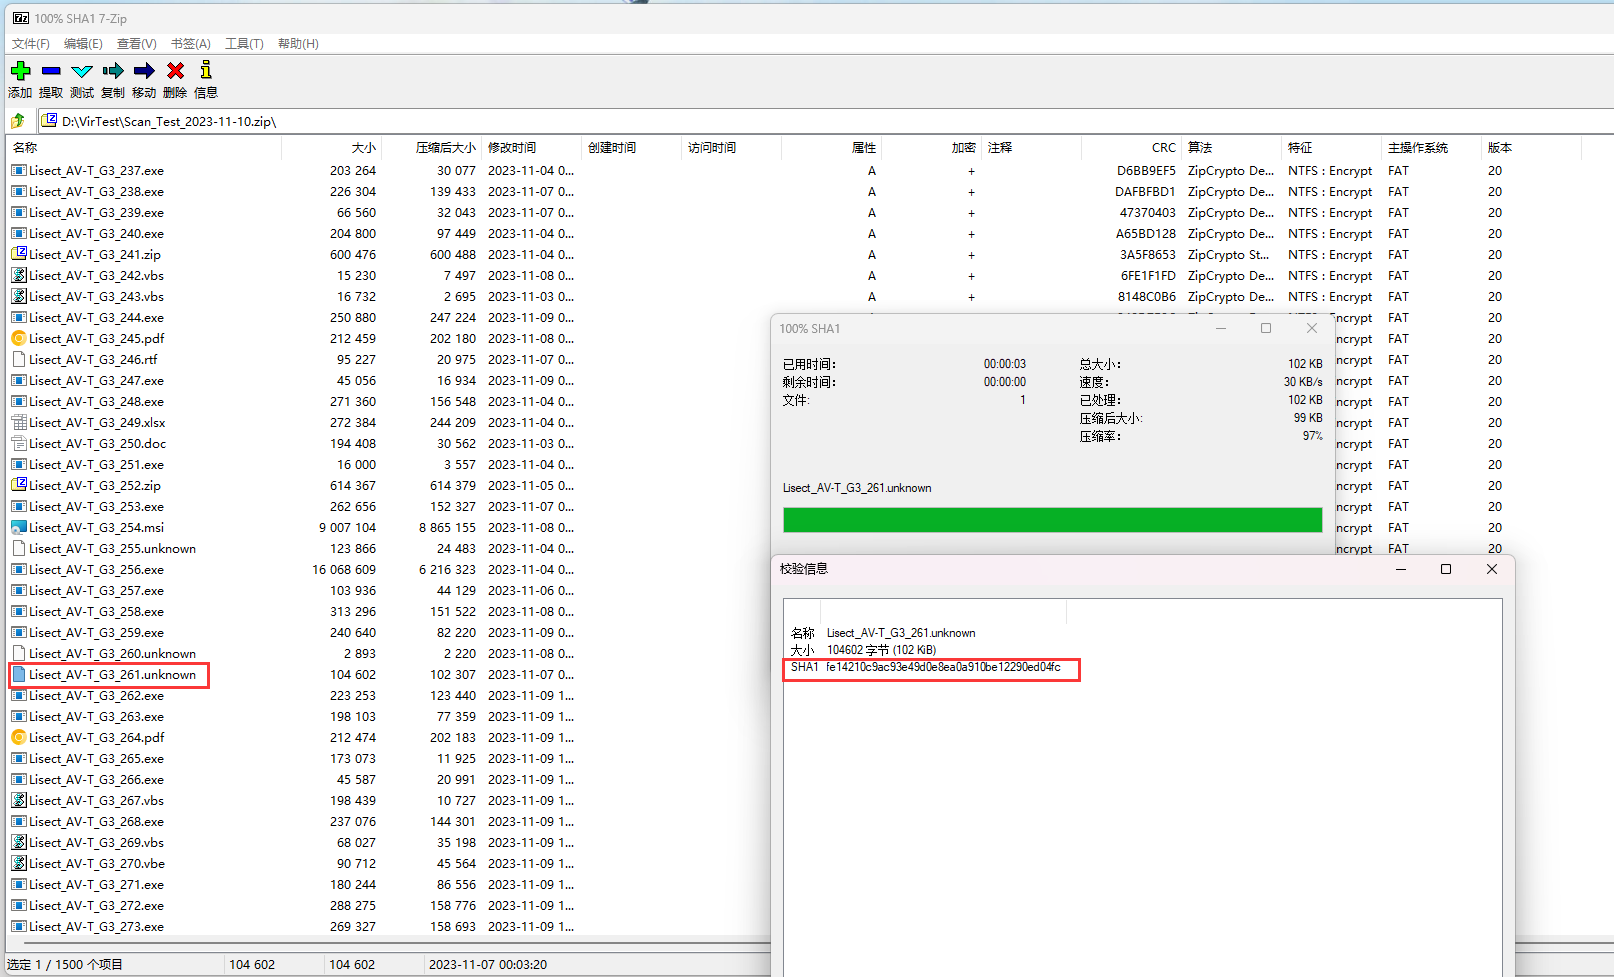Sort by the 属性 column header
The image size is (1614, 977).
pos(831,147)
